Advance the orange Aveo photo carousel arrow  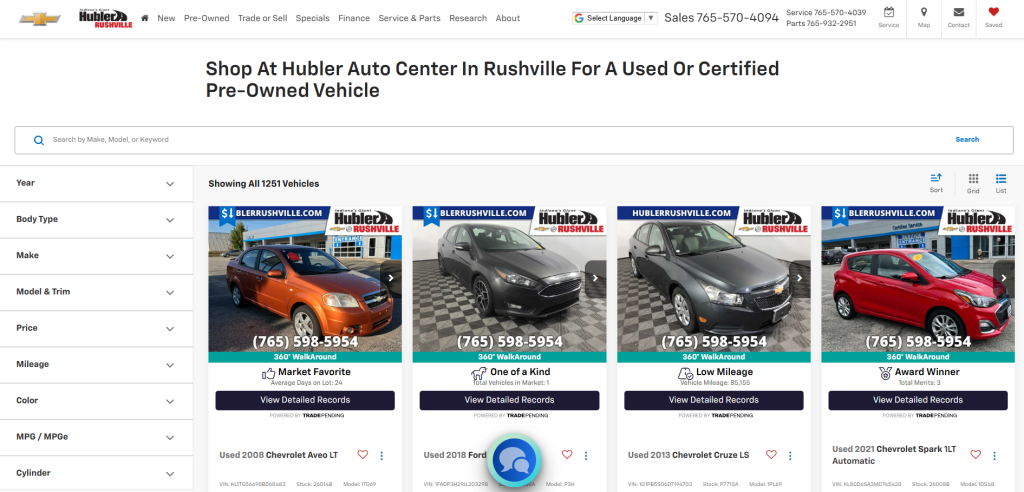(390, 278)
